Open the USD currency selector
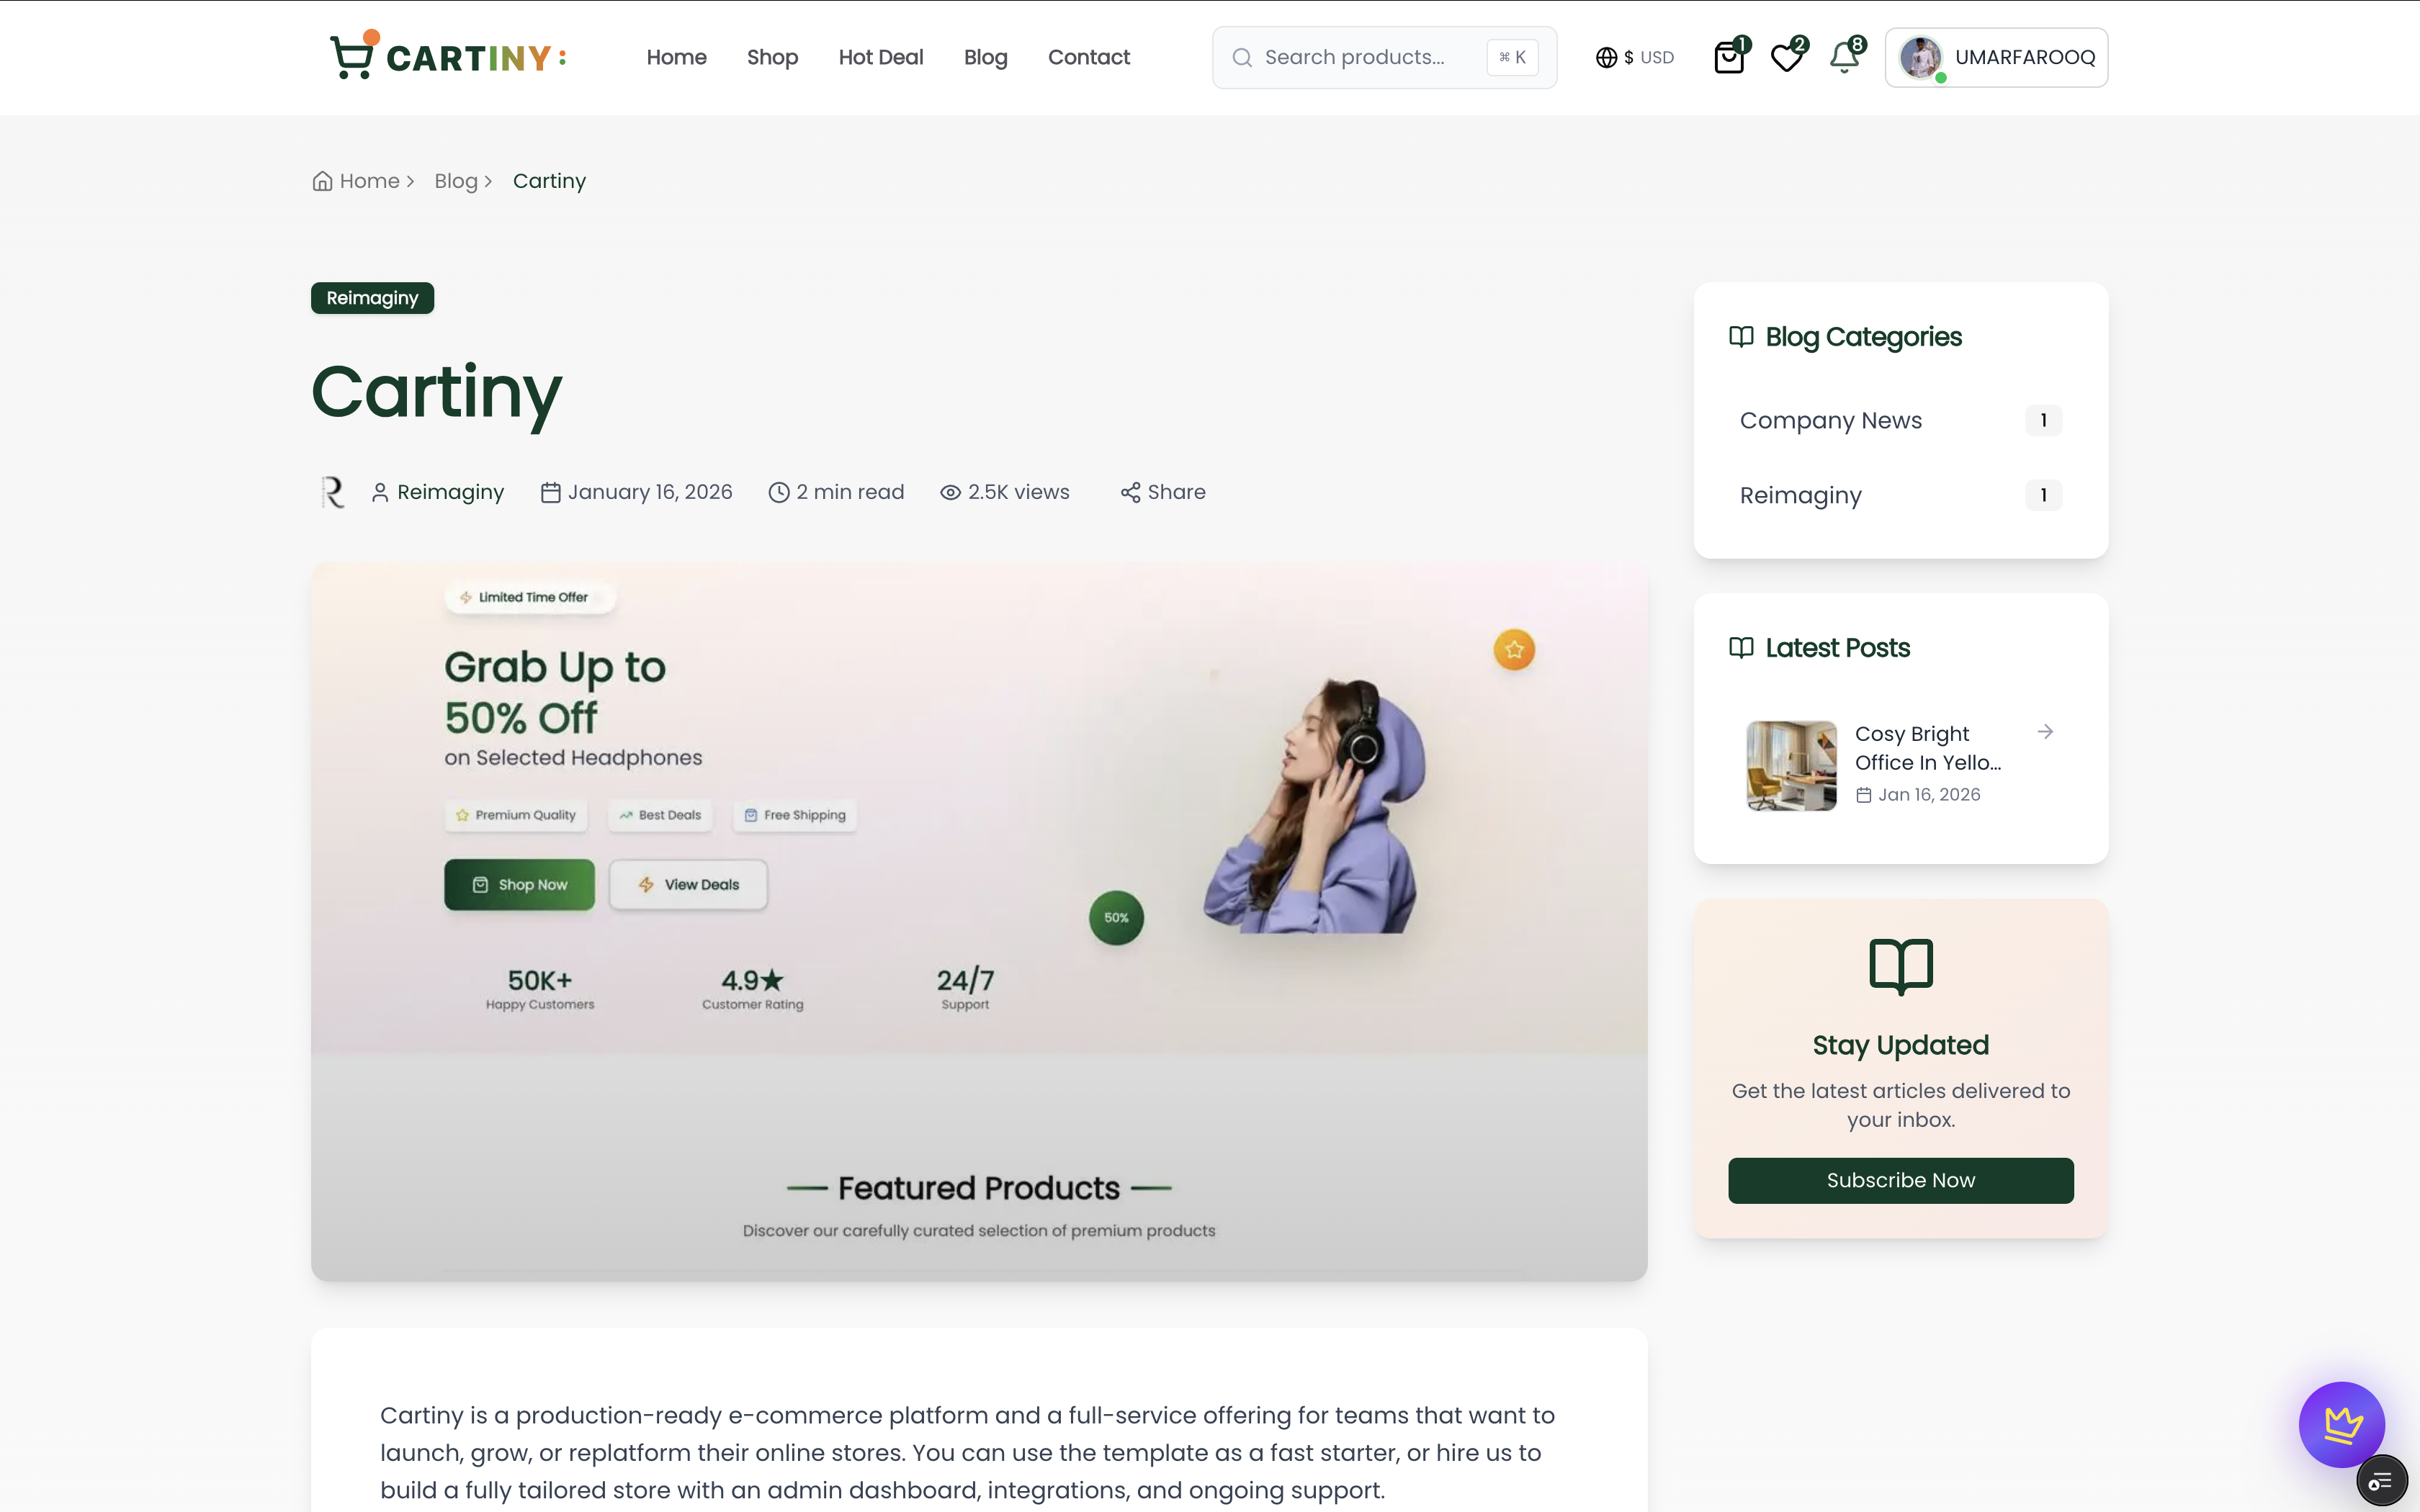The height and width of the screenshot is (1512, 2420). (x=1634, y=58)
